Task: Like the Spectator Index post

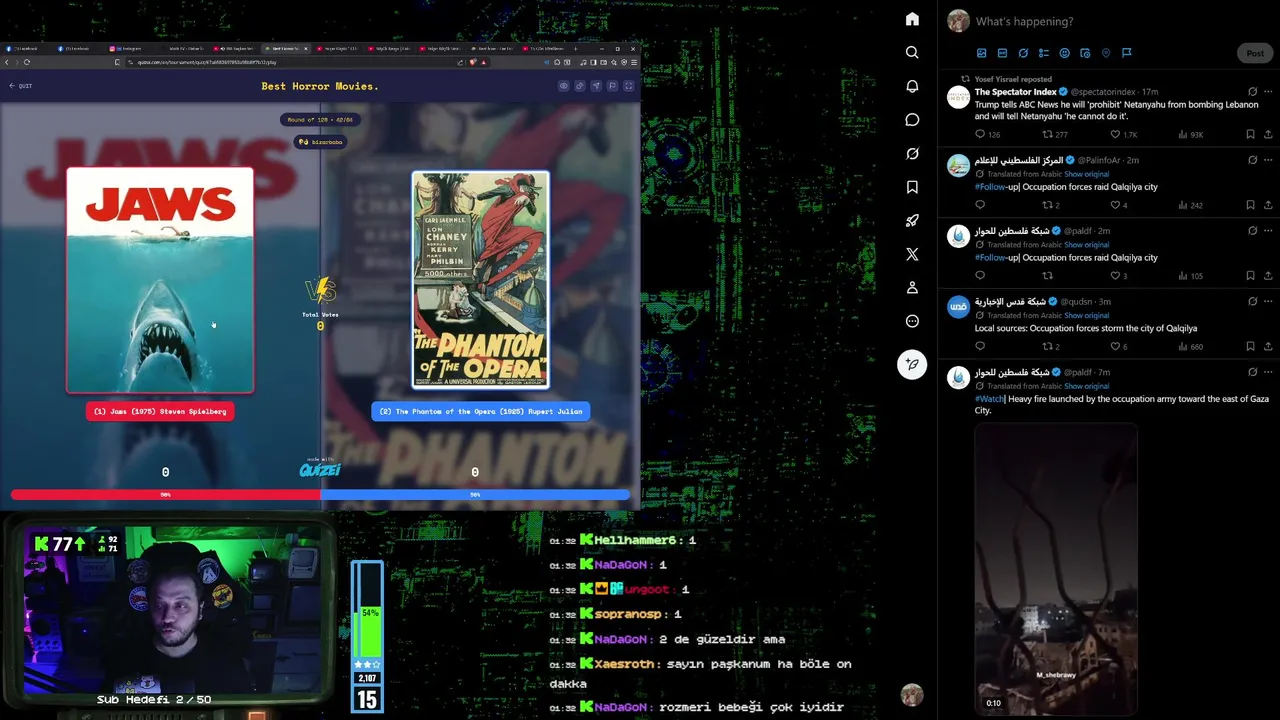Action: (x=1125, y=134)
